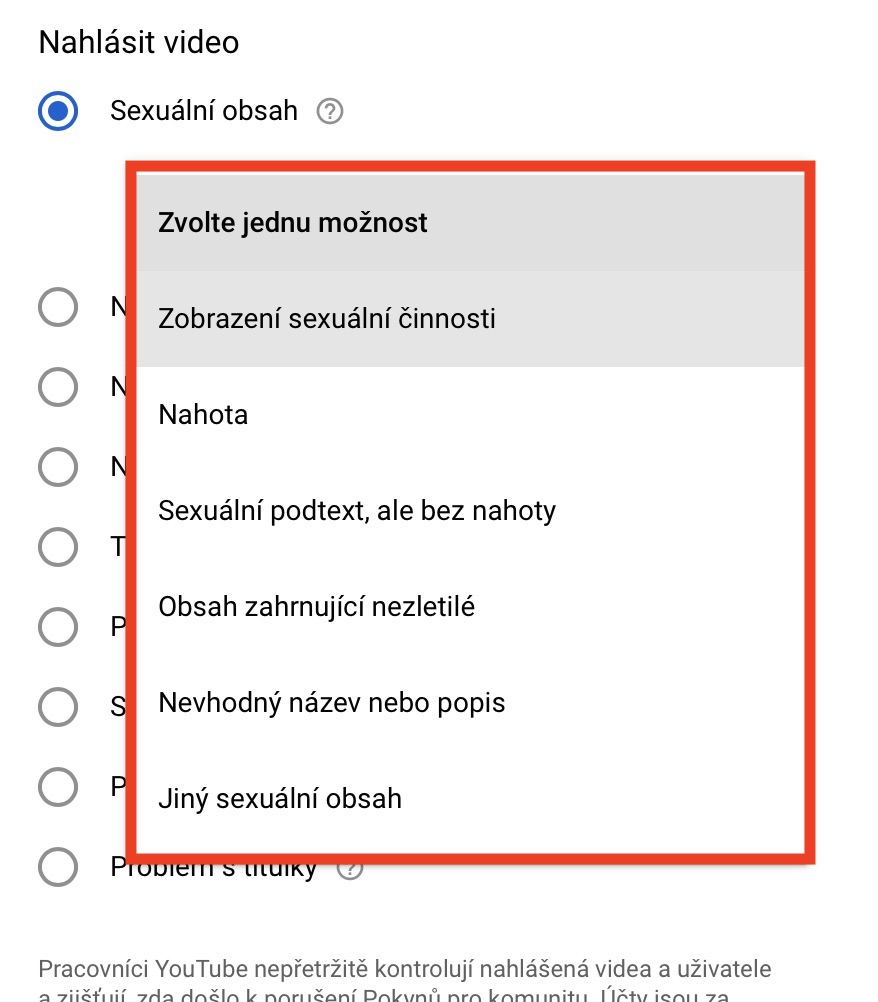Image resolution: width=878 pixels, height=1002 pixels.
Task: Select the radio button just above the T option
Action: click(58, 466)
